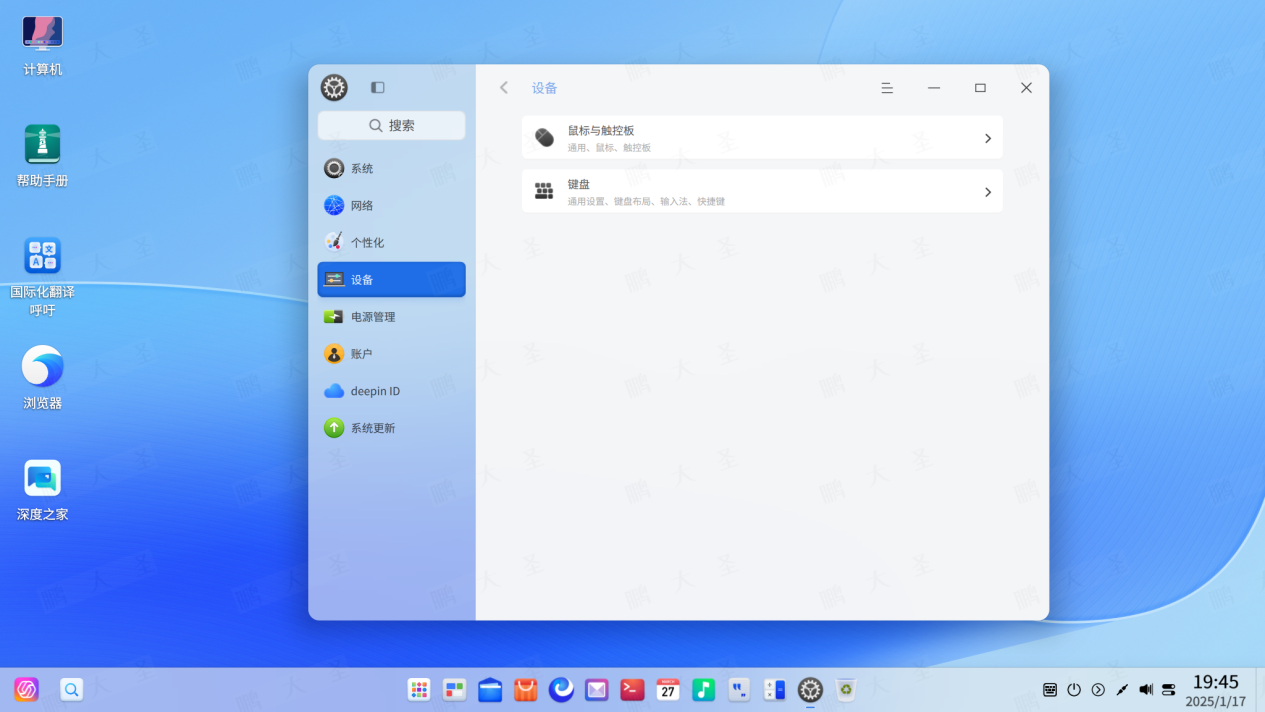Image resolution: width=1265 pixels, height=712 pixels.
Task: Click the 搜索 search field
Action: tap(391, 125)
